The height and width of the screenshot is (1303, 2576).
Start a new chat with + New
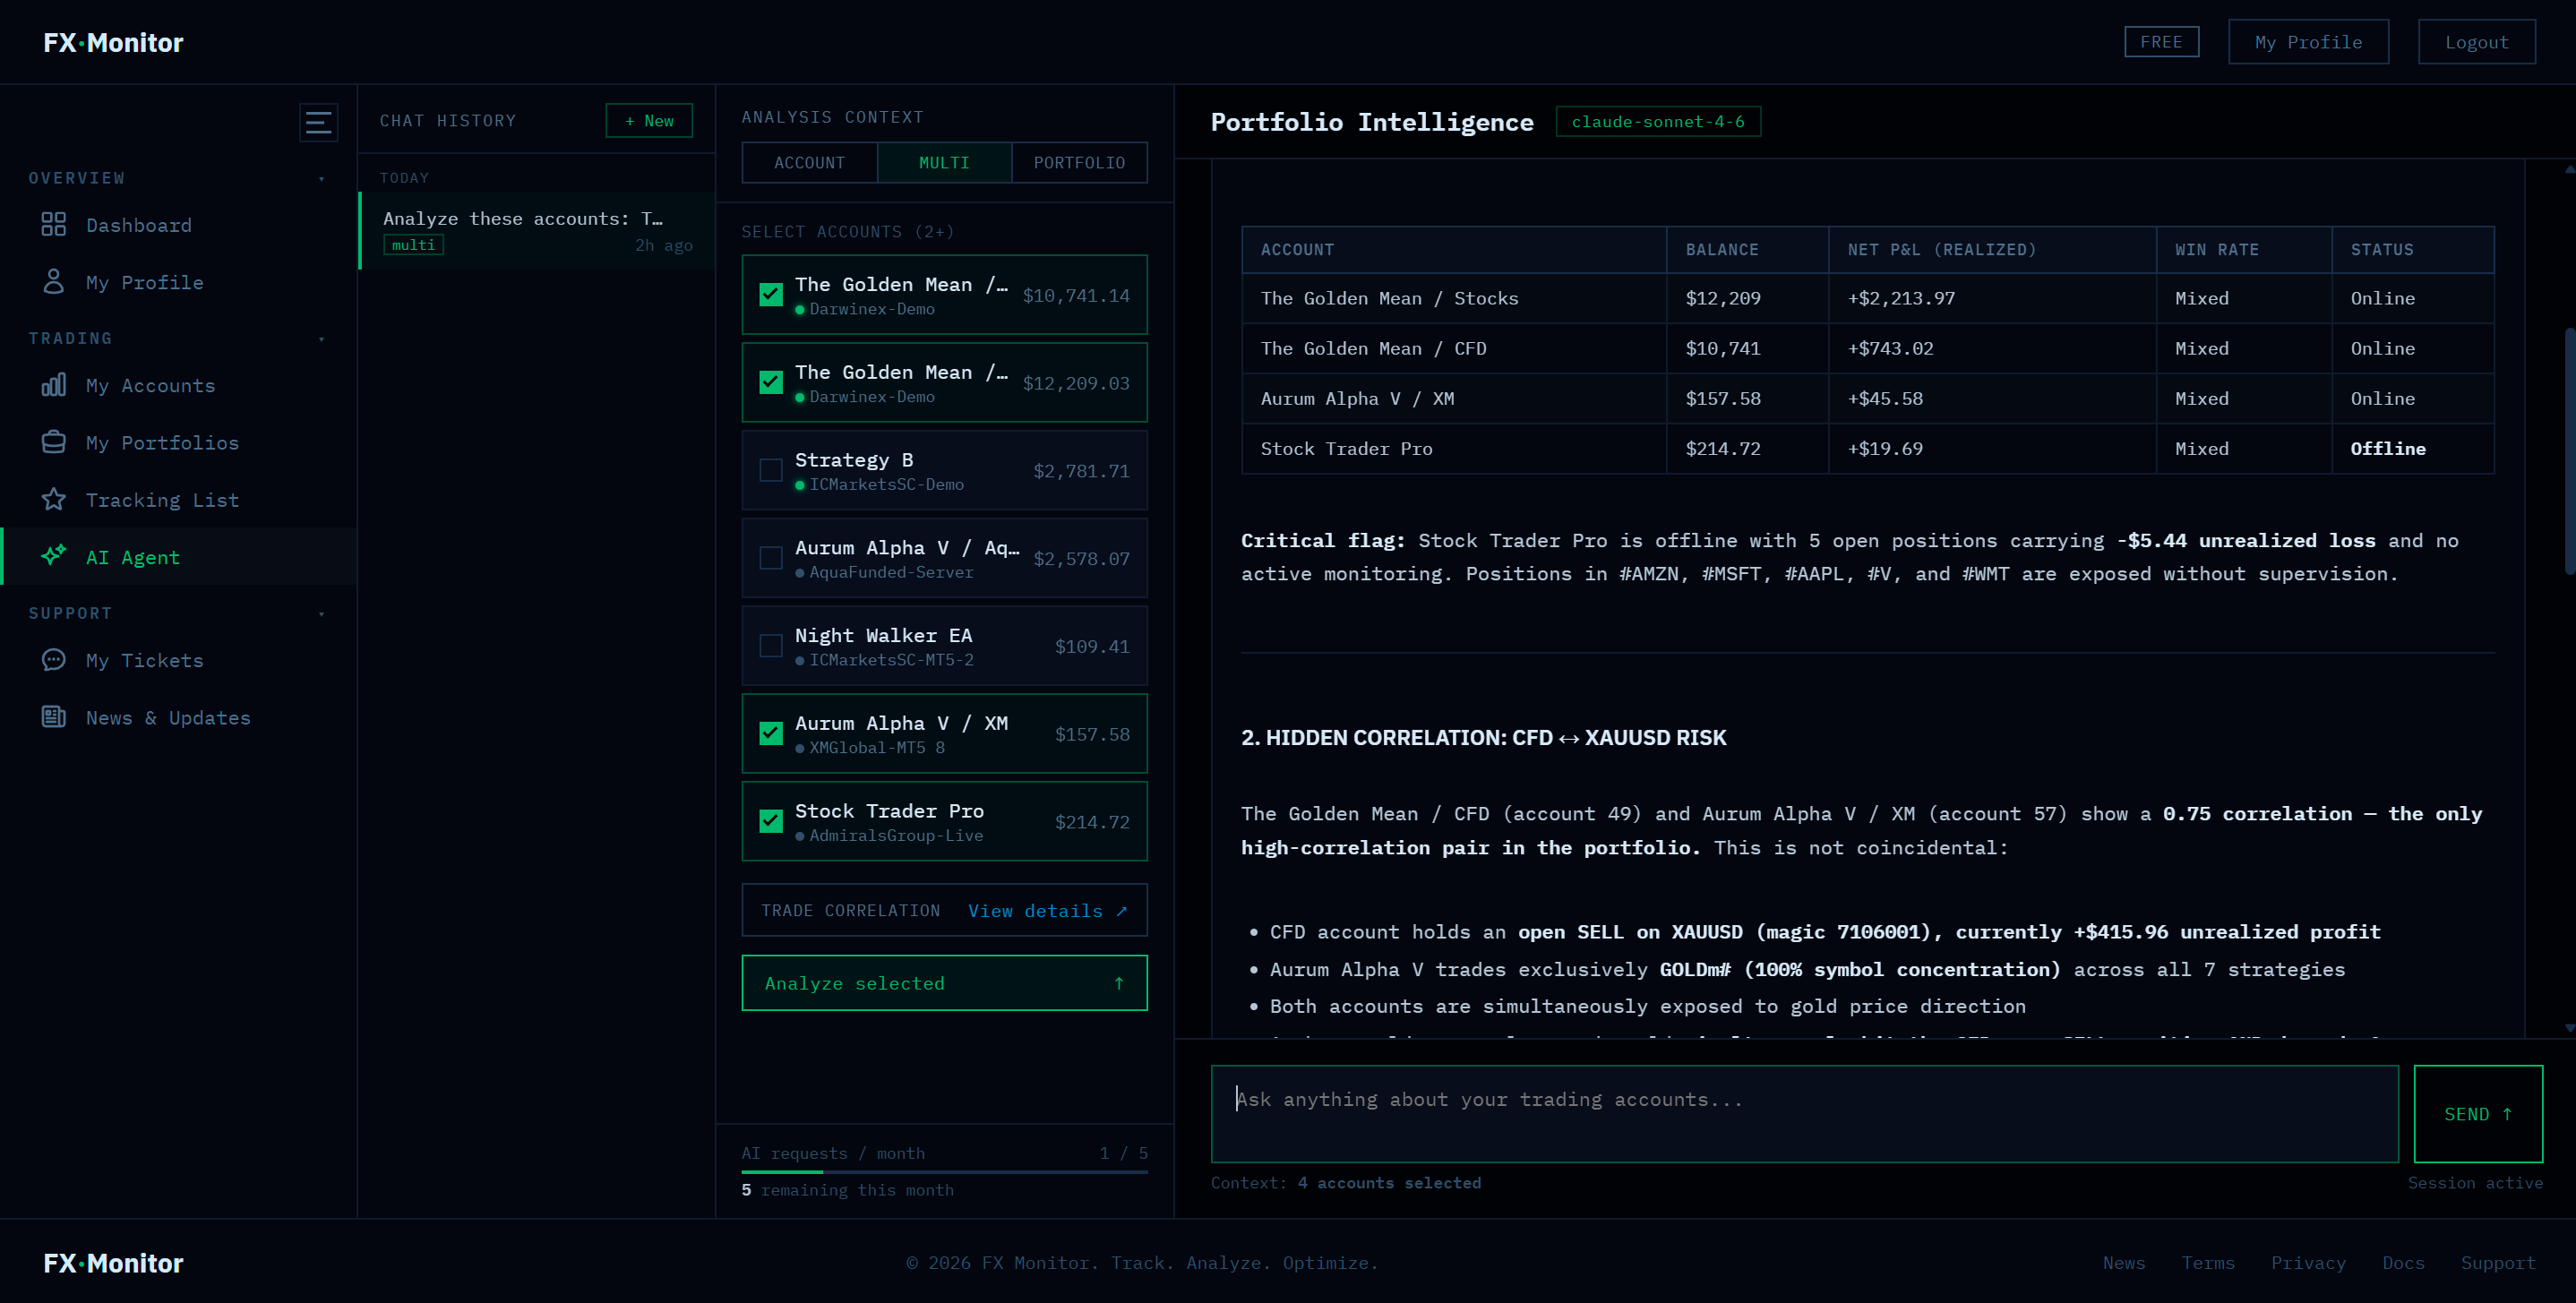(x=649, y=121)
